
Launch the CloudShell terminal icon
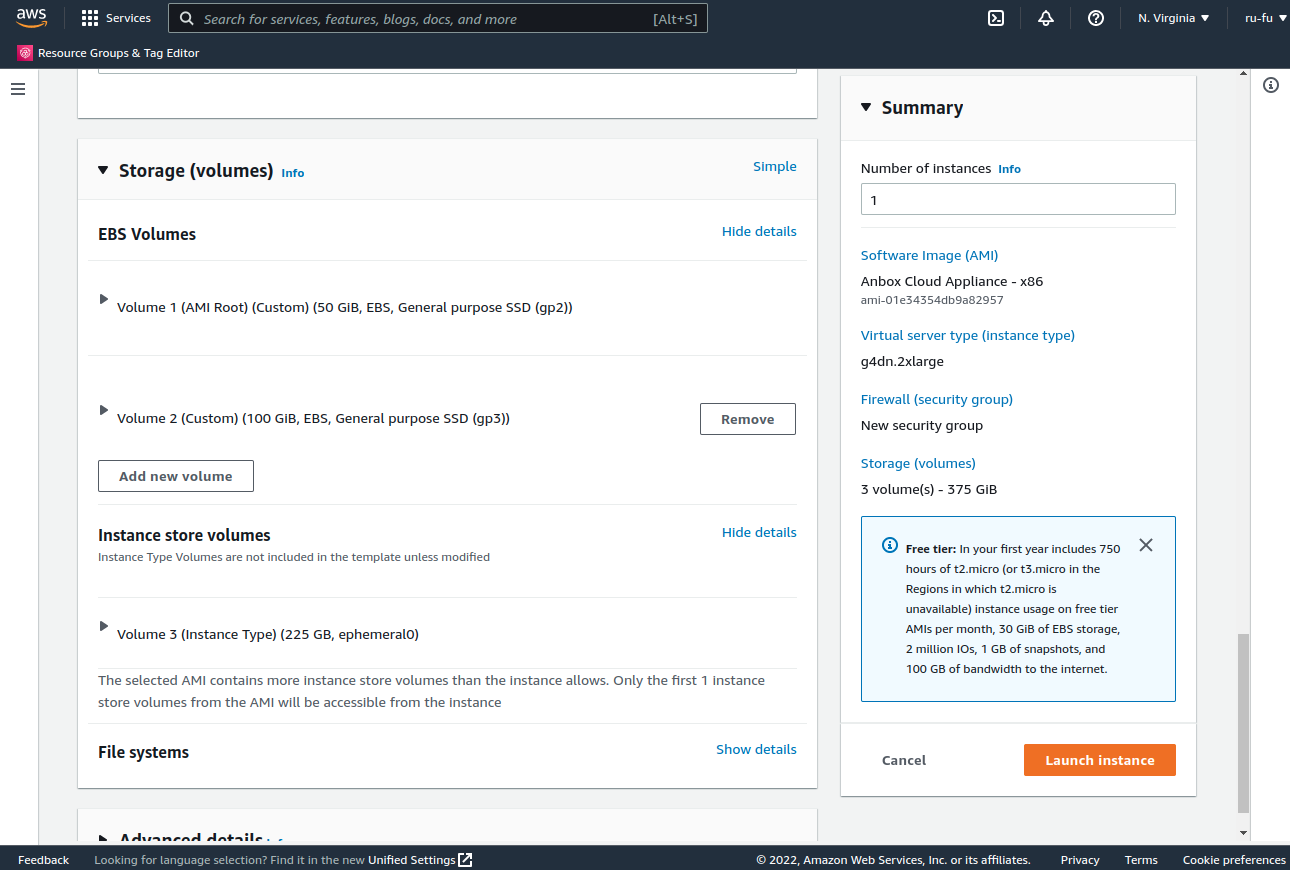pos(996,18)
